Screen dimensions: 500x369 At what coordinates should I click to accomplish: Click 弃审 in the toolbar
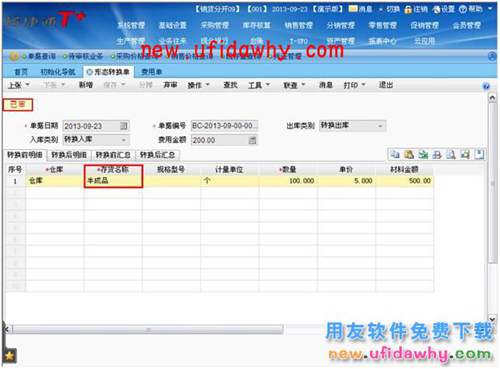pyautogui.click(x=170, y=85)
